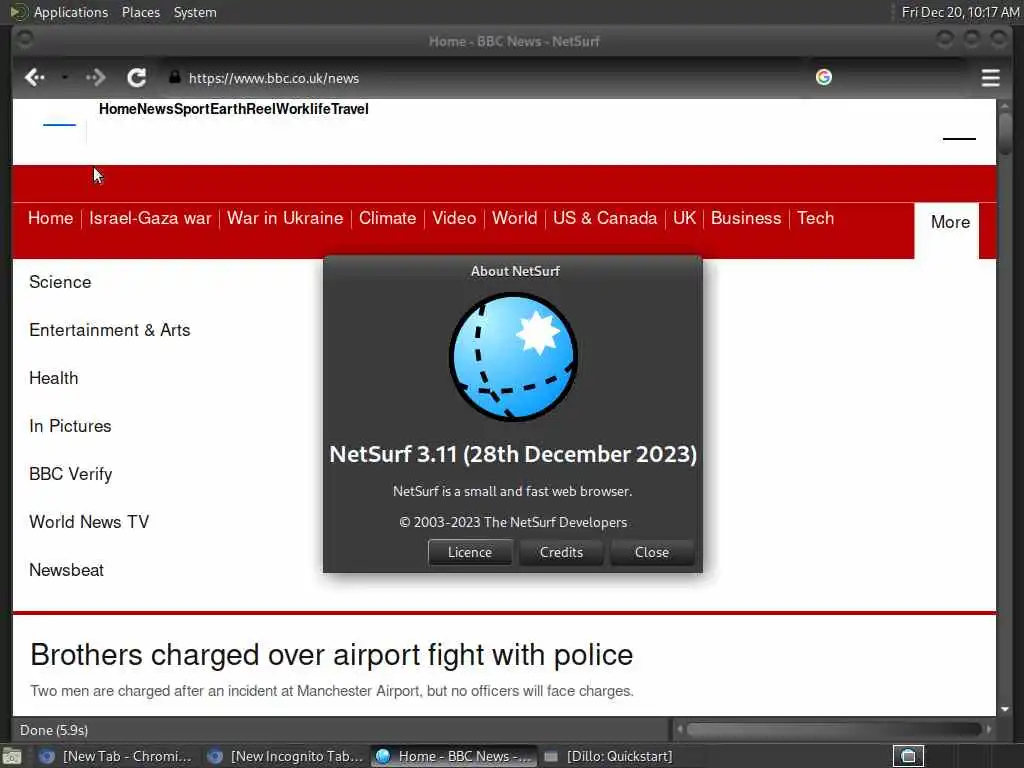Click the horizontal scrollbar thumb
1024x768 pixels.
tap(834, 729)
